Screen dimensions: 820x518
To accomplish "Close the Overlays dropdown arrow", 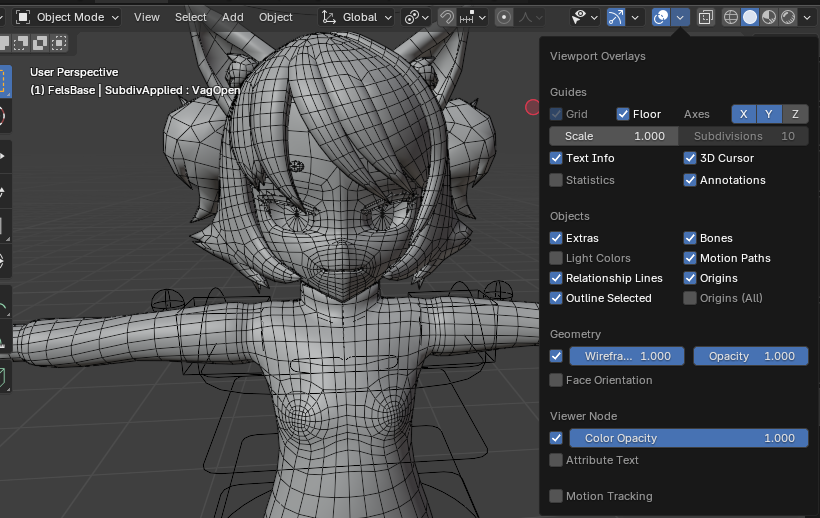I will pos(680,17).
